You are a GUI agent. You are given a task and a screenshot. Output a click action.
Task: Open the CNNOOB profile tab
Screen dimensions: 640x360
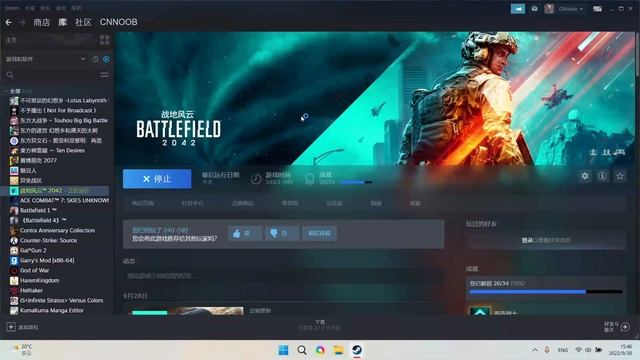118,22
